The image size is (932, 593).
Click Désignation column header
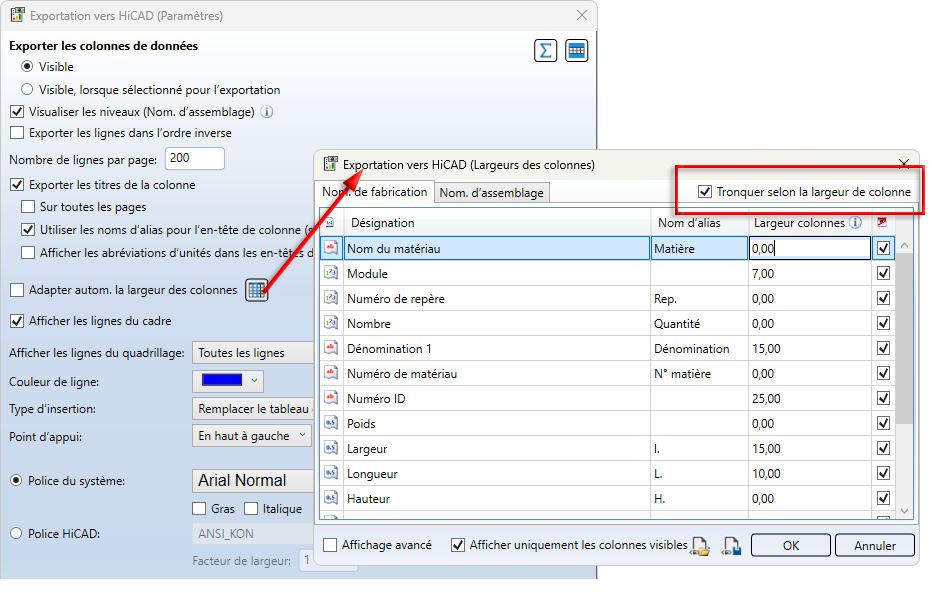pyautogui.click(x=497, y=223)
